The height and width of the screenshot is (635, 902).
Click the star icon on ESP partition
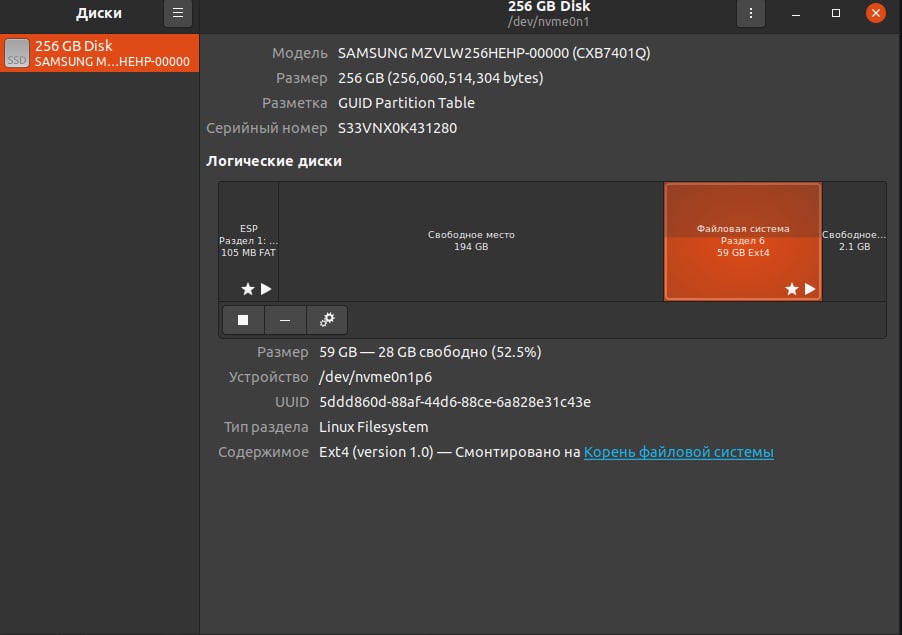coord(248,289)
